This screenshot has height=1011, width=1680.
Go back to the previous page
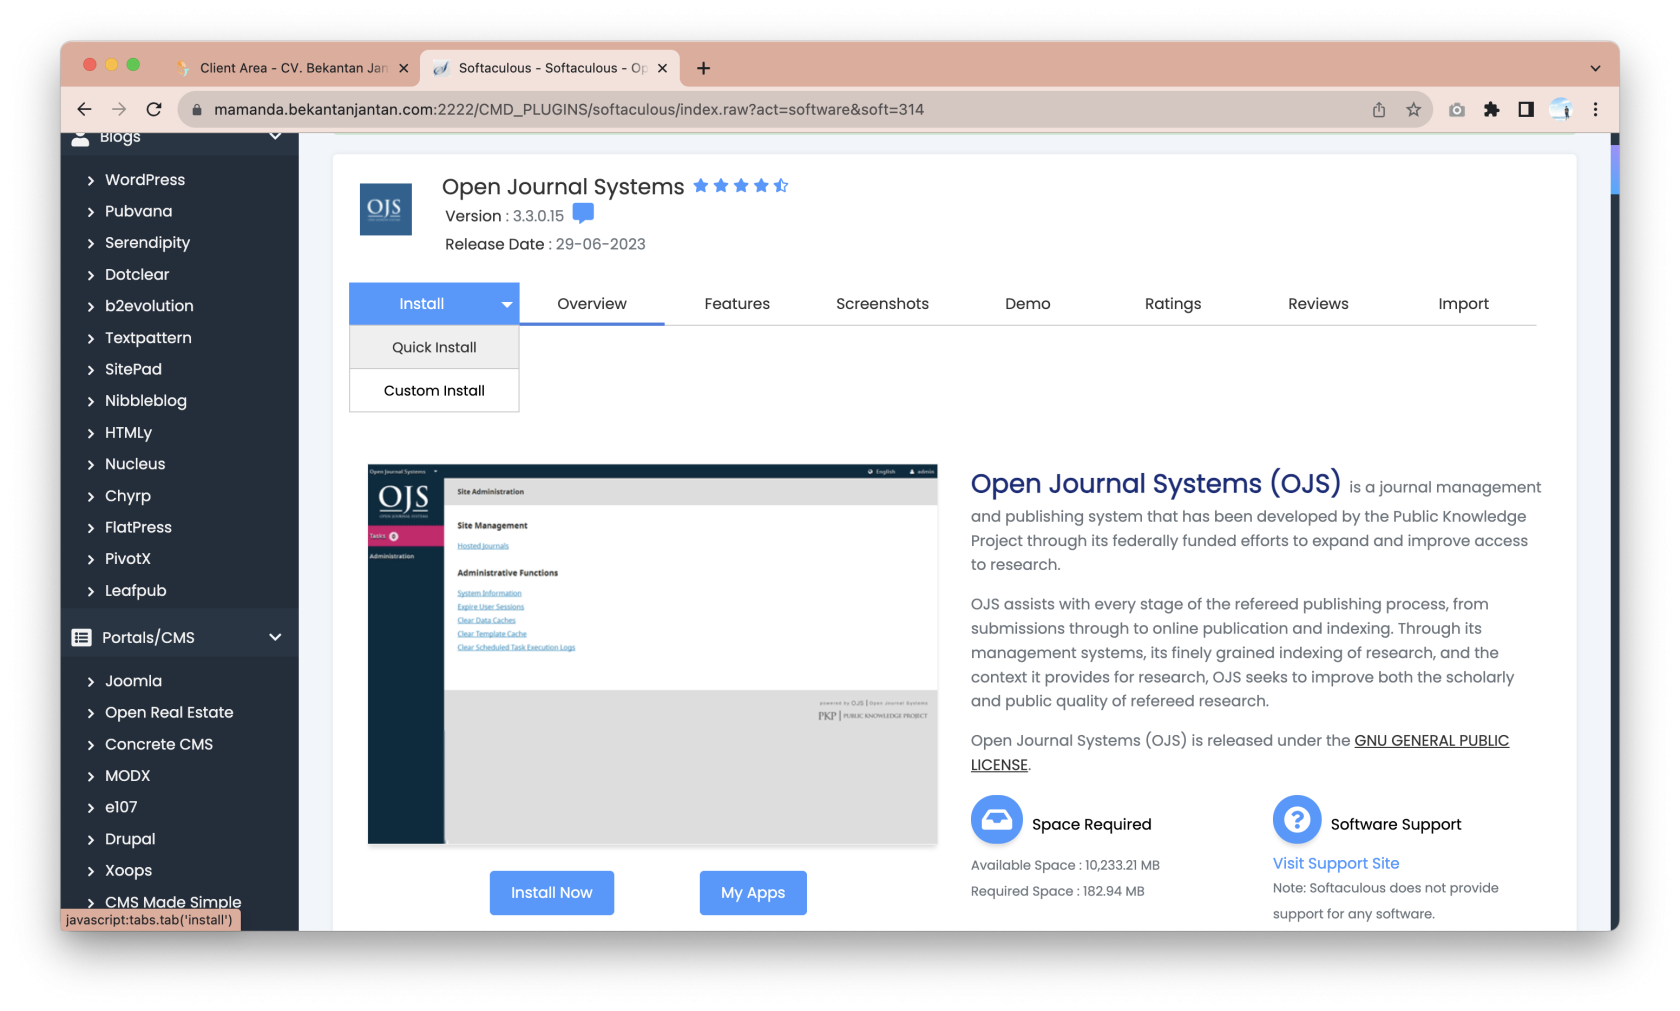[x=84, y=109]
